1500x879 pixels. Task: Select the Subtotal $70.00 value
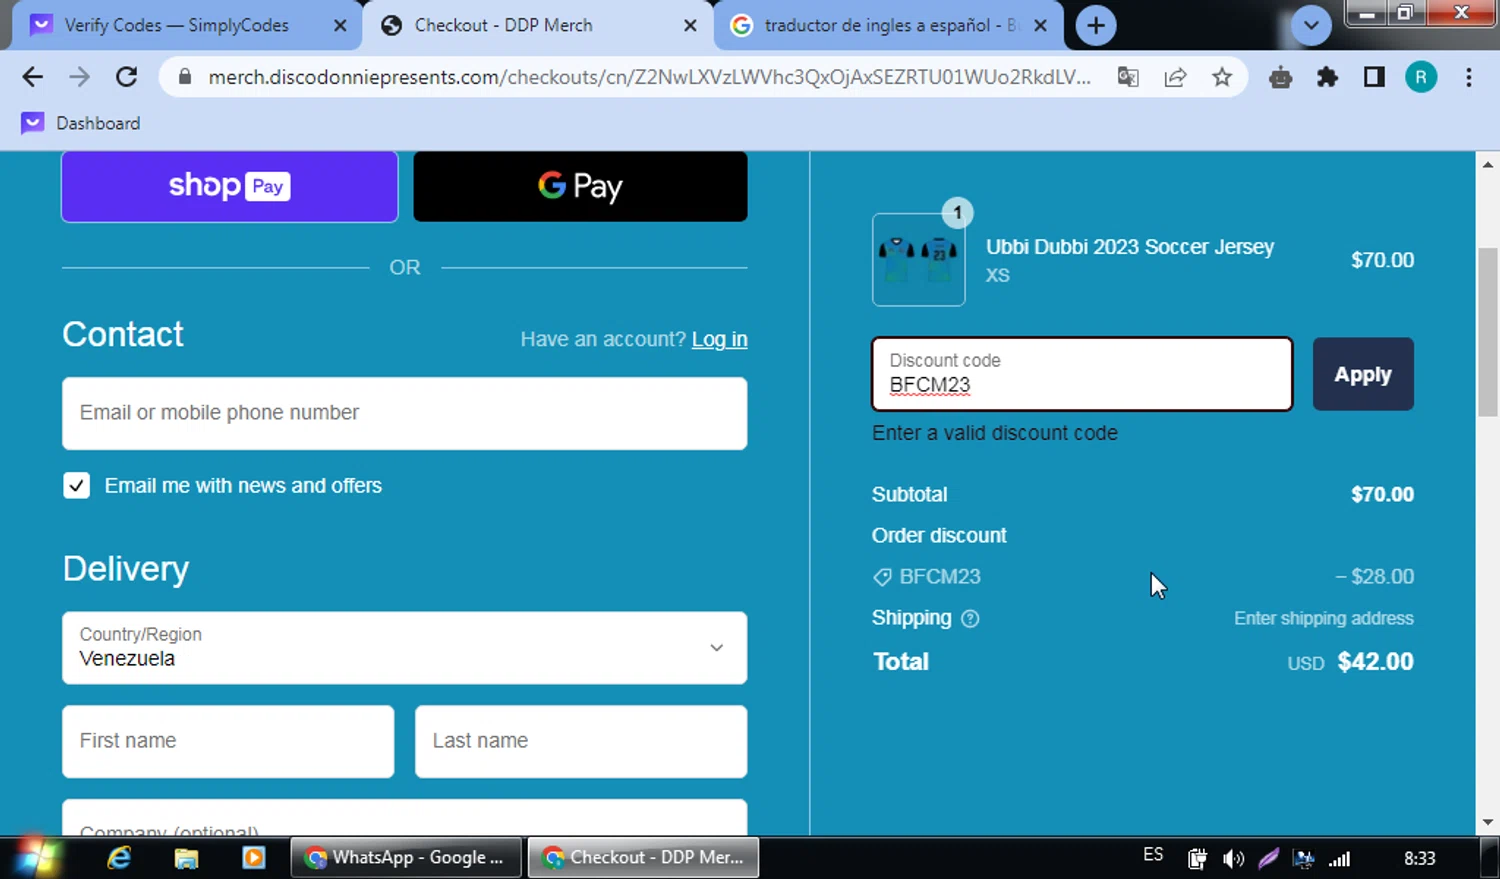point(1382,494)
